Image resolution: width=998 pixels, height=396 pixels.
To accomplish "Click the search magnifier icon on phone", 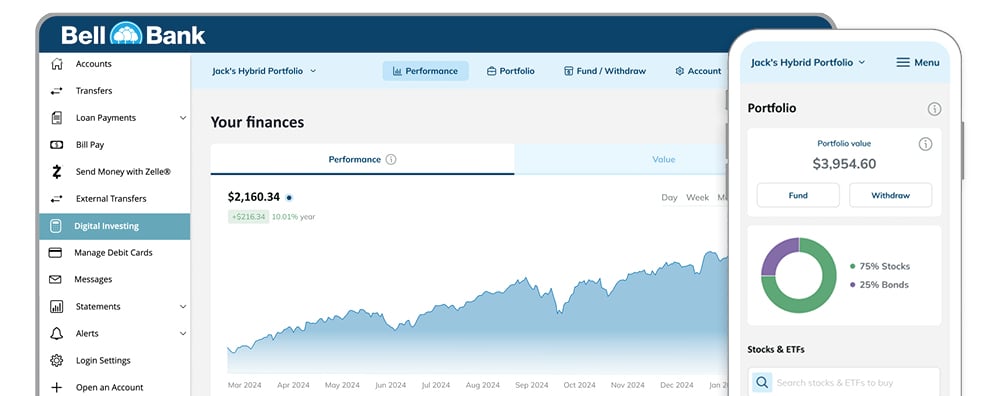I will 762,383.
